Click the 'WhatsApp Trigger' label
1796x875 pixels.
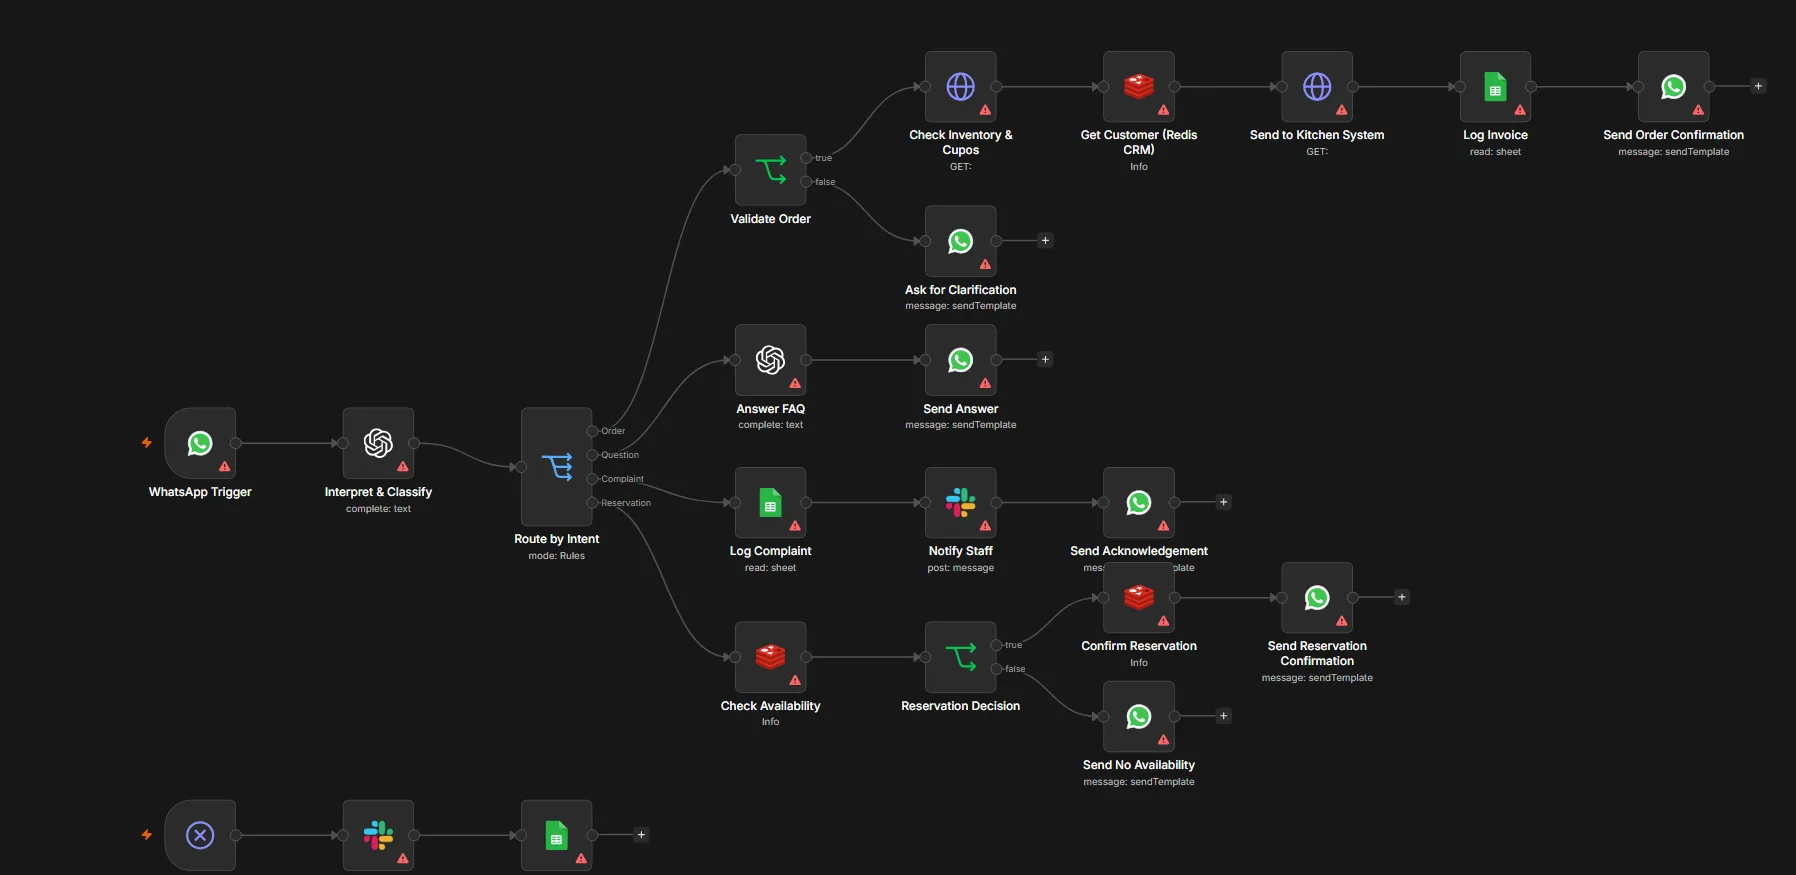click(200, 492)
